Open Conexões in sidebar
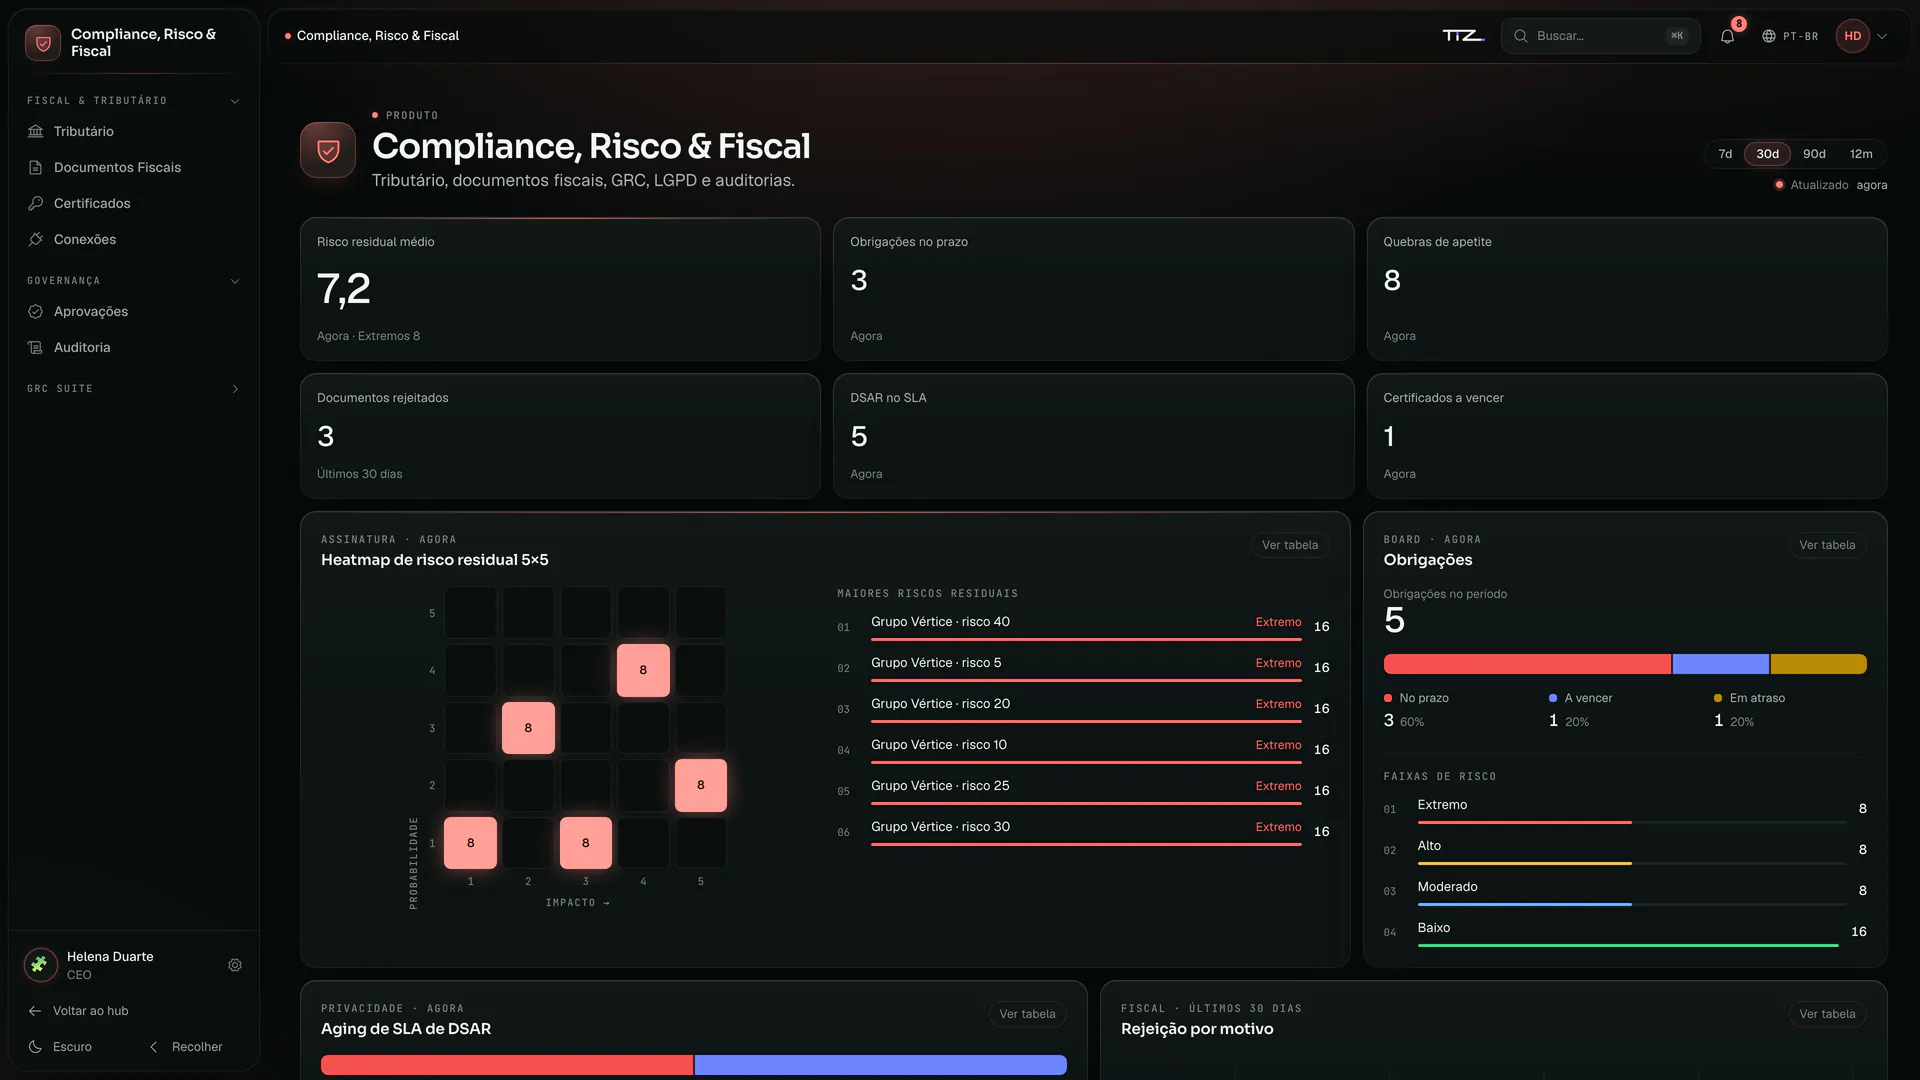The height and width of the screenshot is (1080, 1920). click(x=133, y=239)
